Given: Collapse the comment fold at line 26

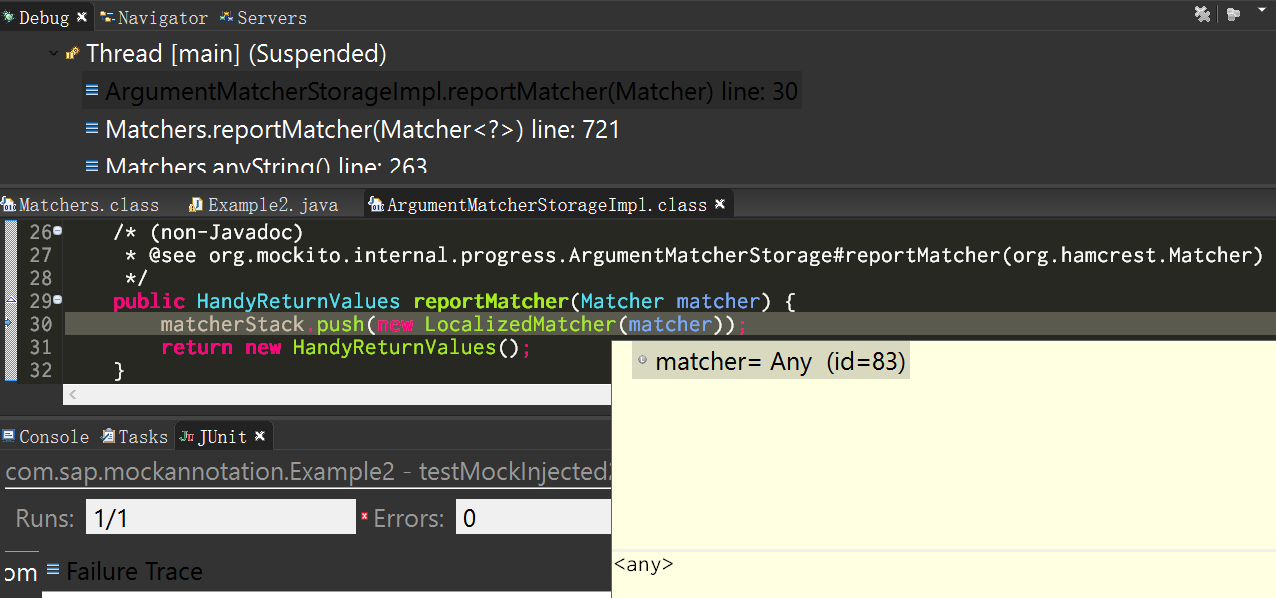Looking at the screenshot, I should tap(58, 231).
